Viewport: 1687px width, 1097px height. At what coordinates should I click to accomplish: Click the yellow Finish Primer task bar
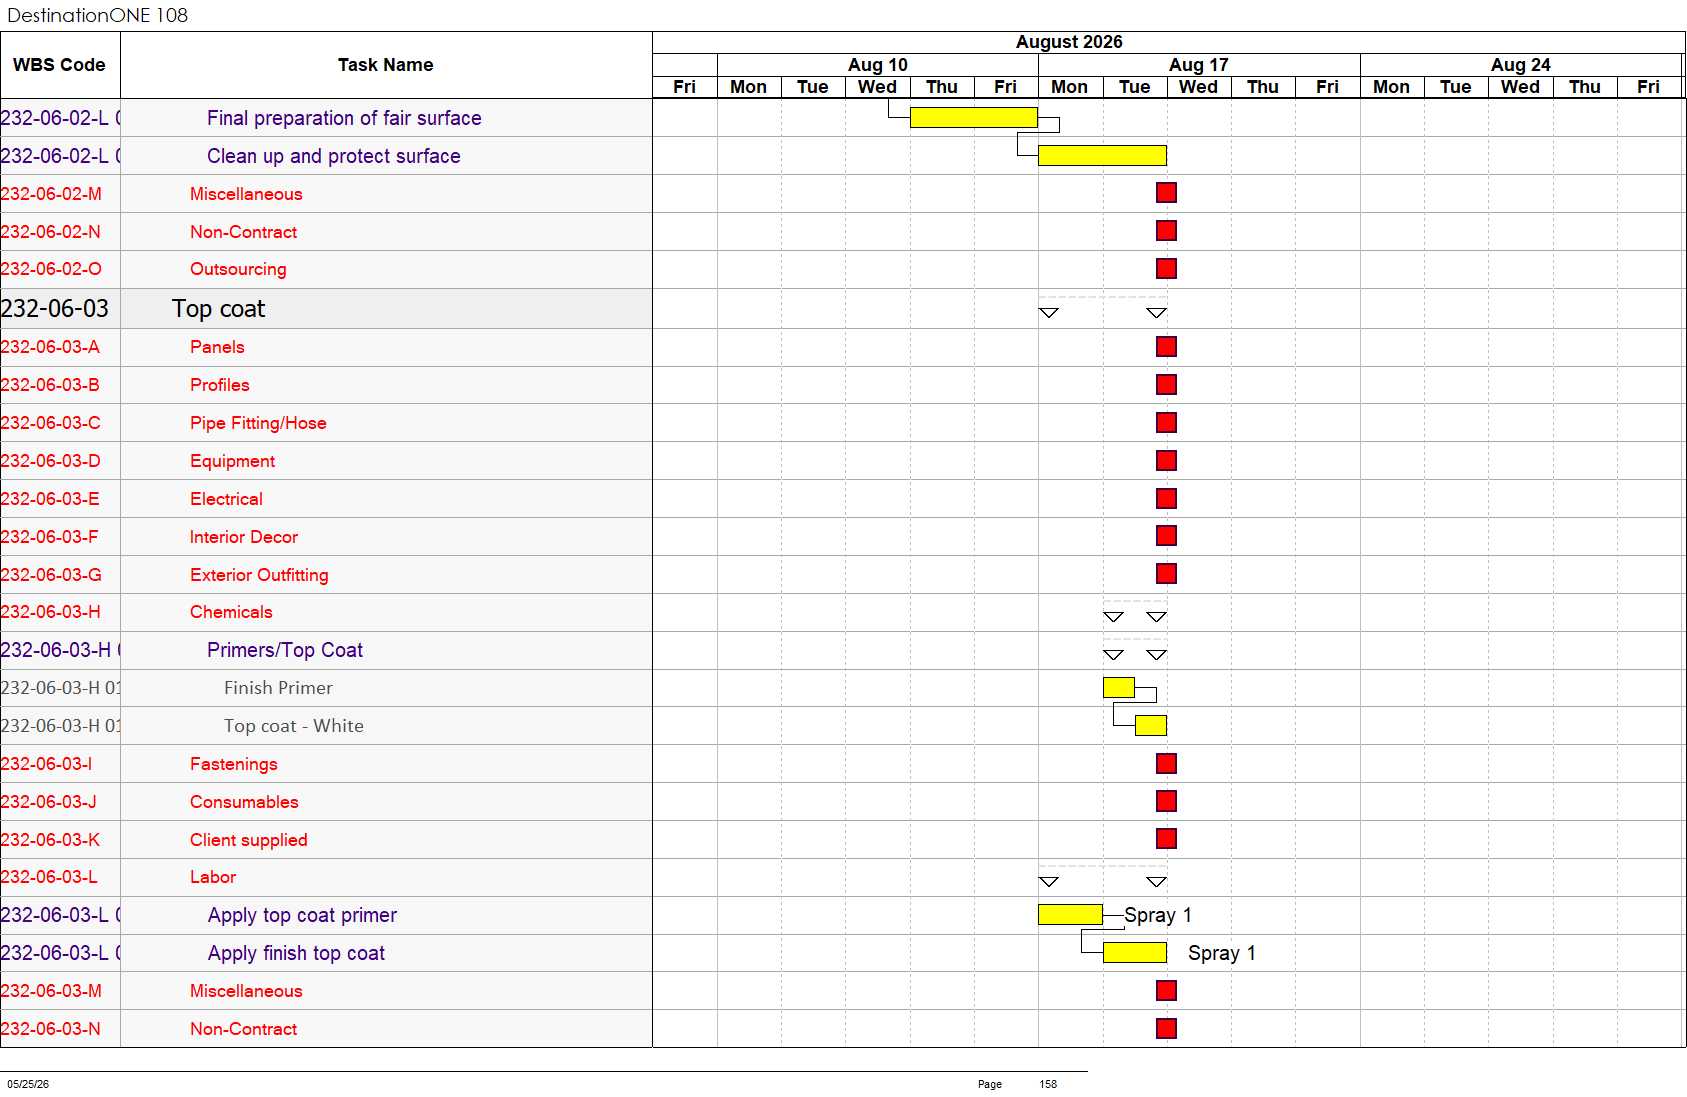(1119, 688)
